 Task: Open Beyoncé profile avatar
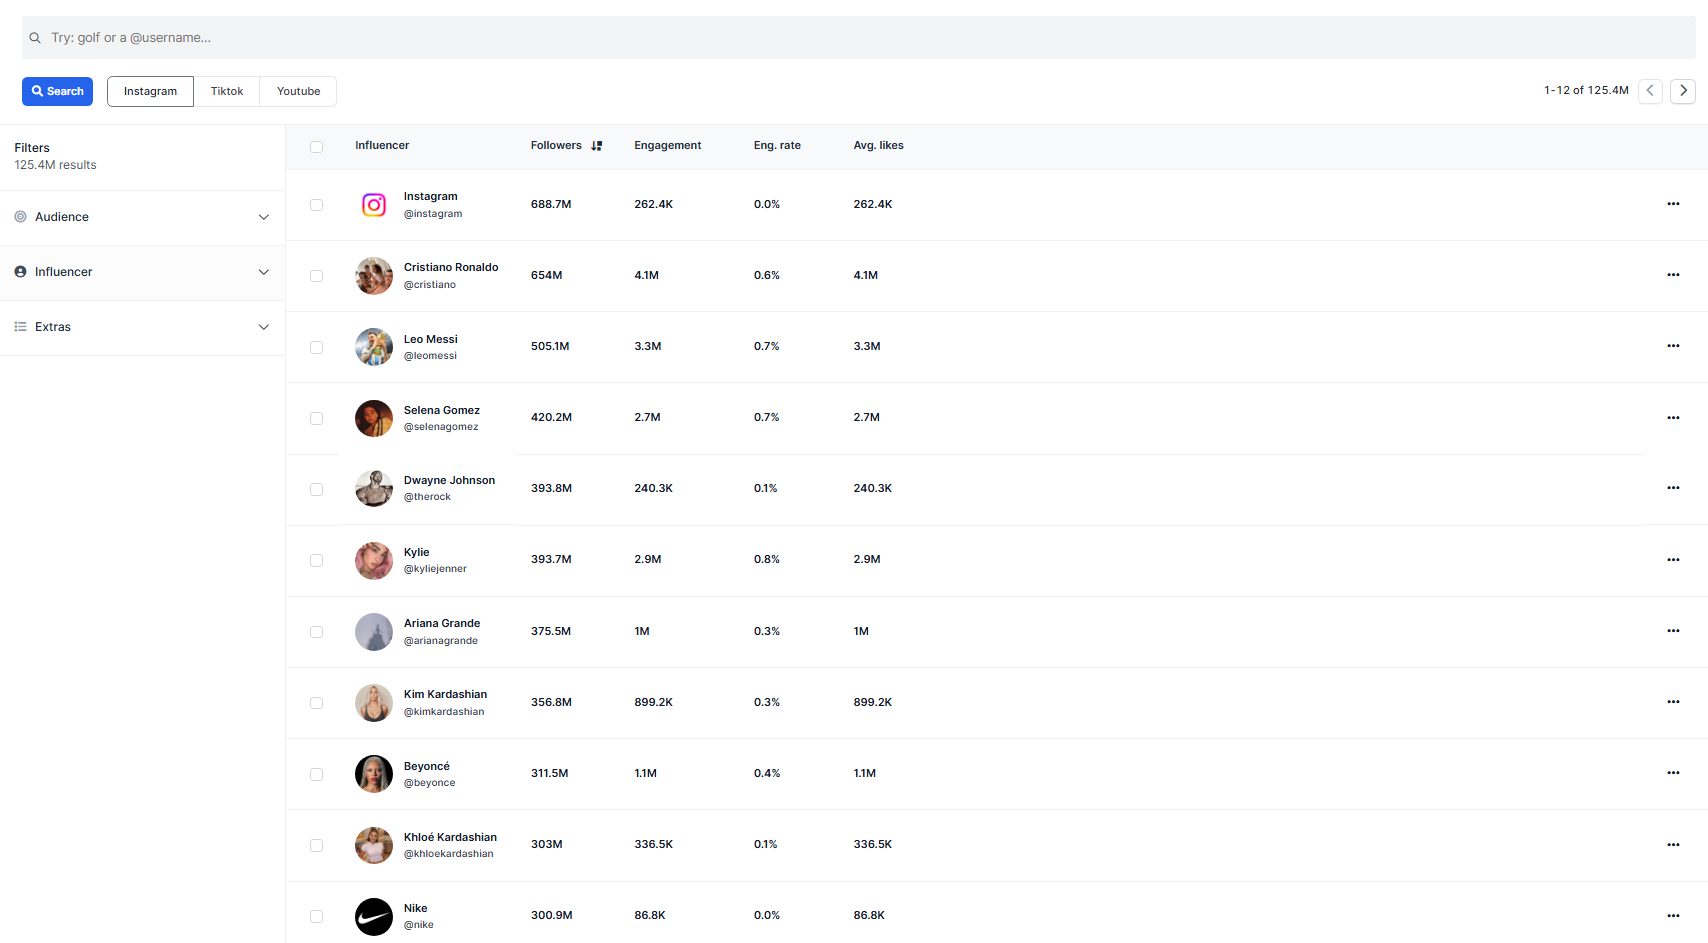tap(374, 774)
